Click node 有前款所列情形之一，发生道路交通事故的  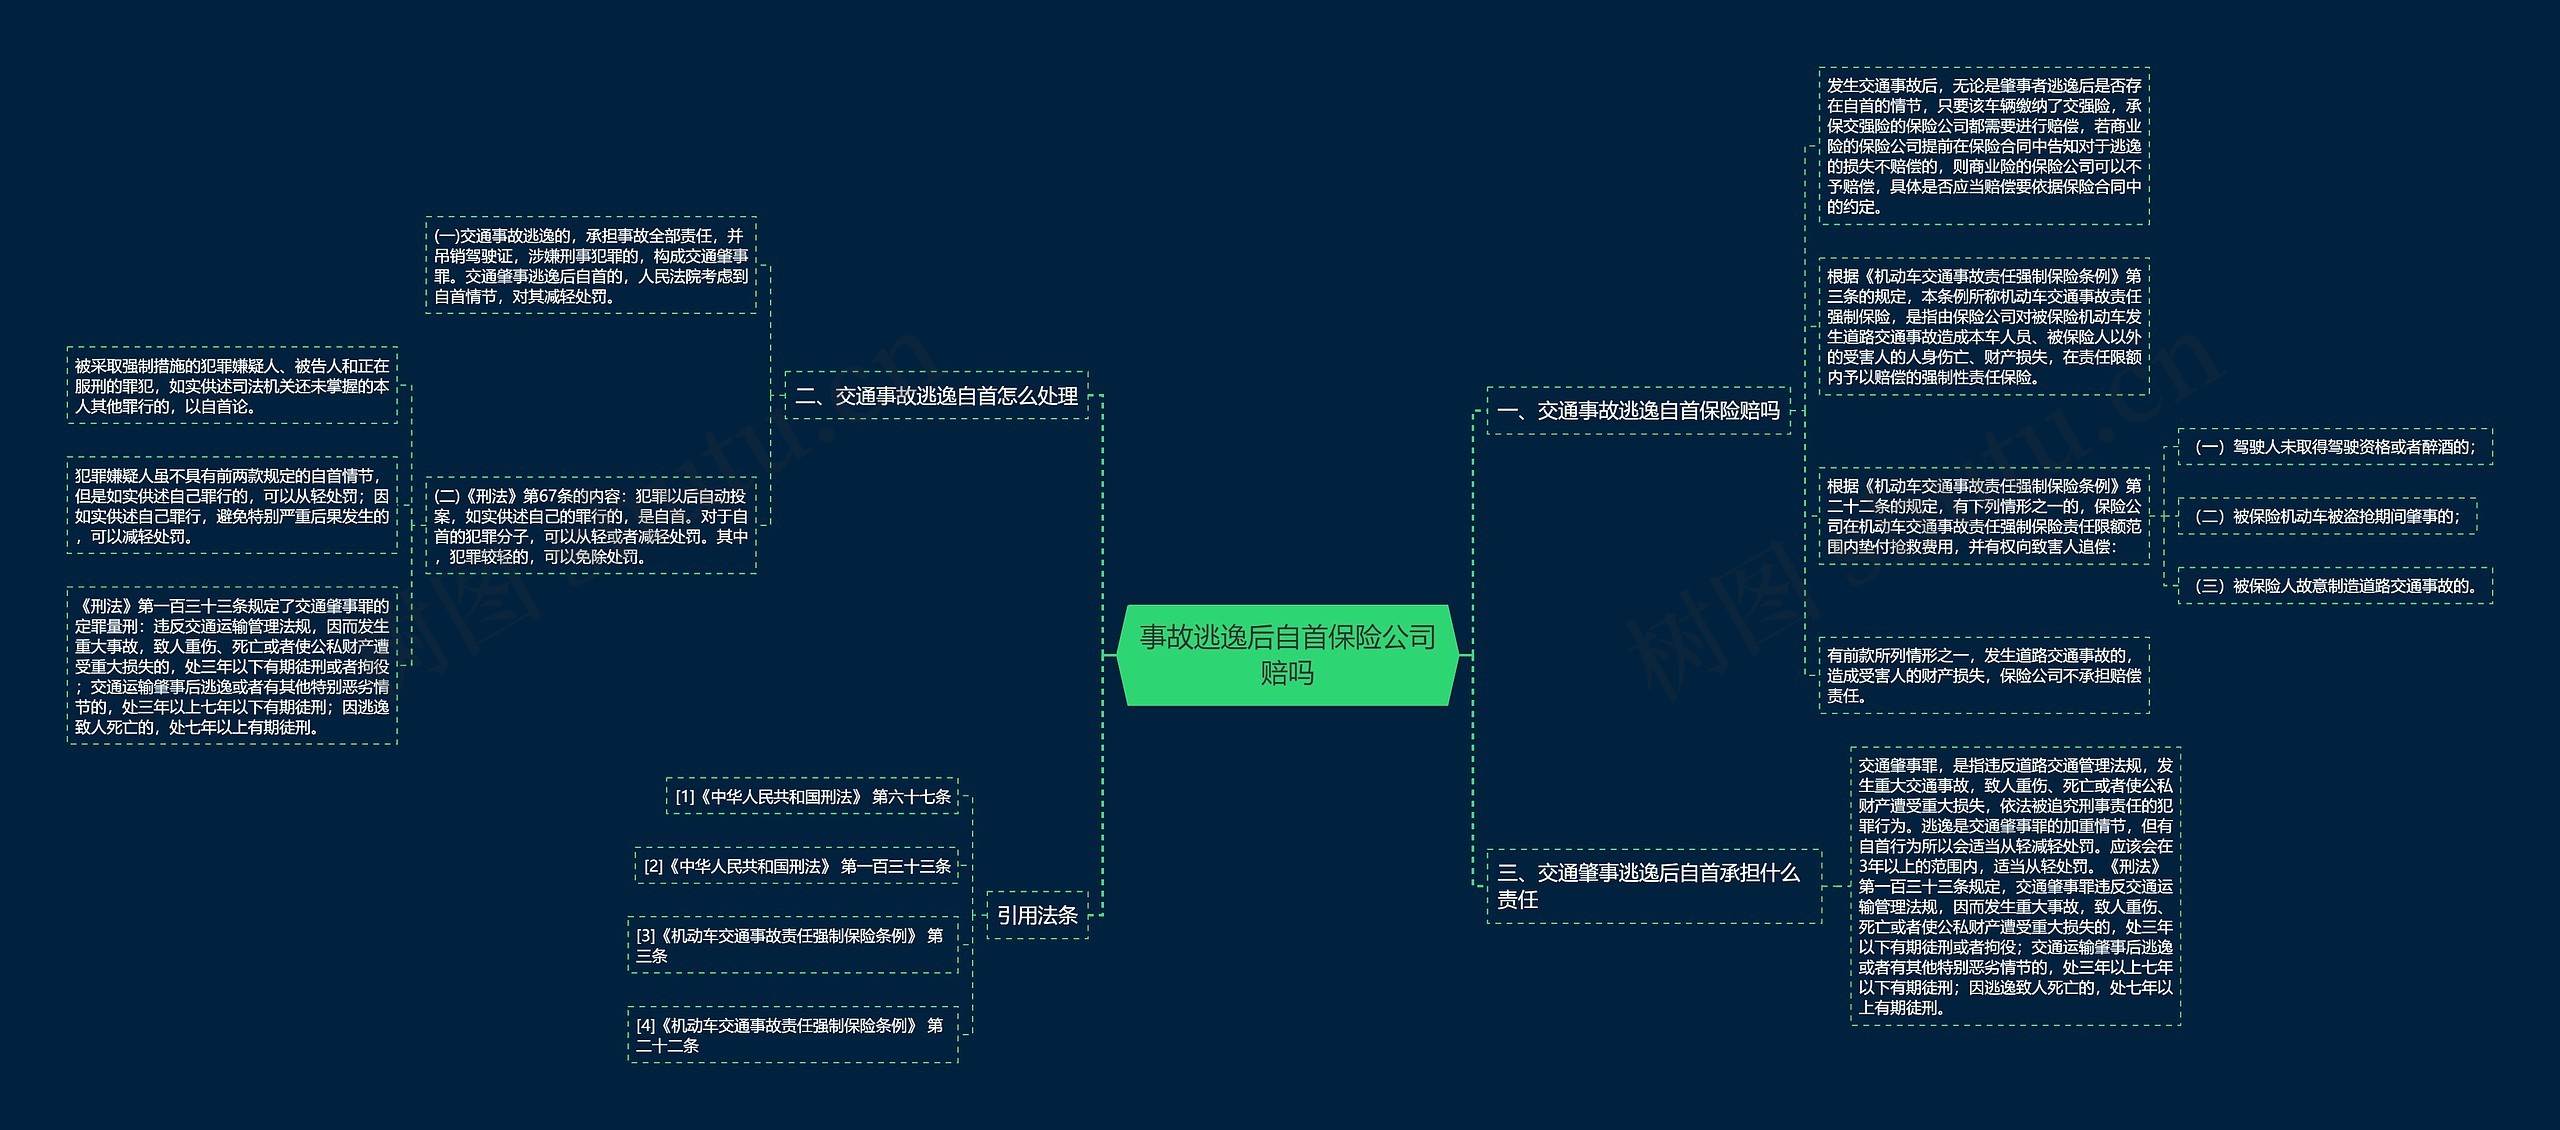coord(1983,676)
